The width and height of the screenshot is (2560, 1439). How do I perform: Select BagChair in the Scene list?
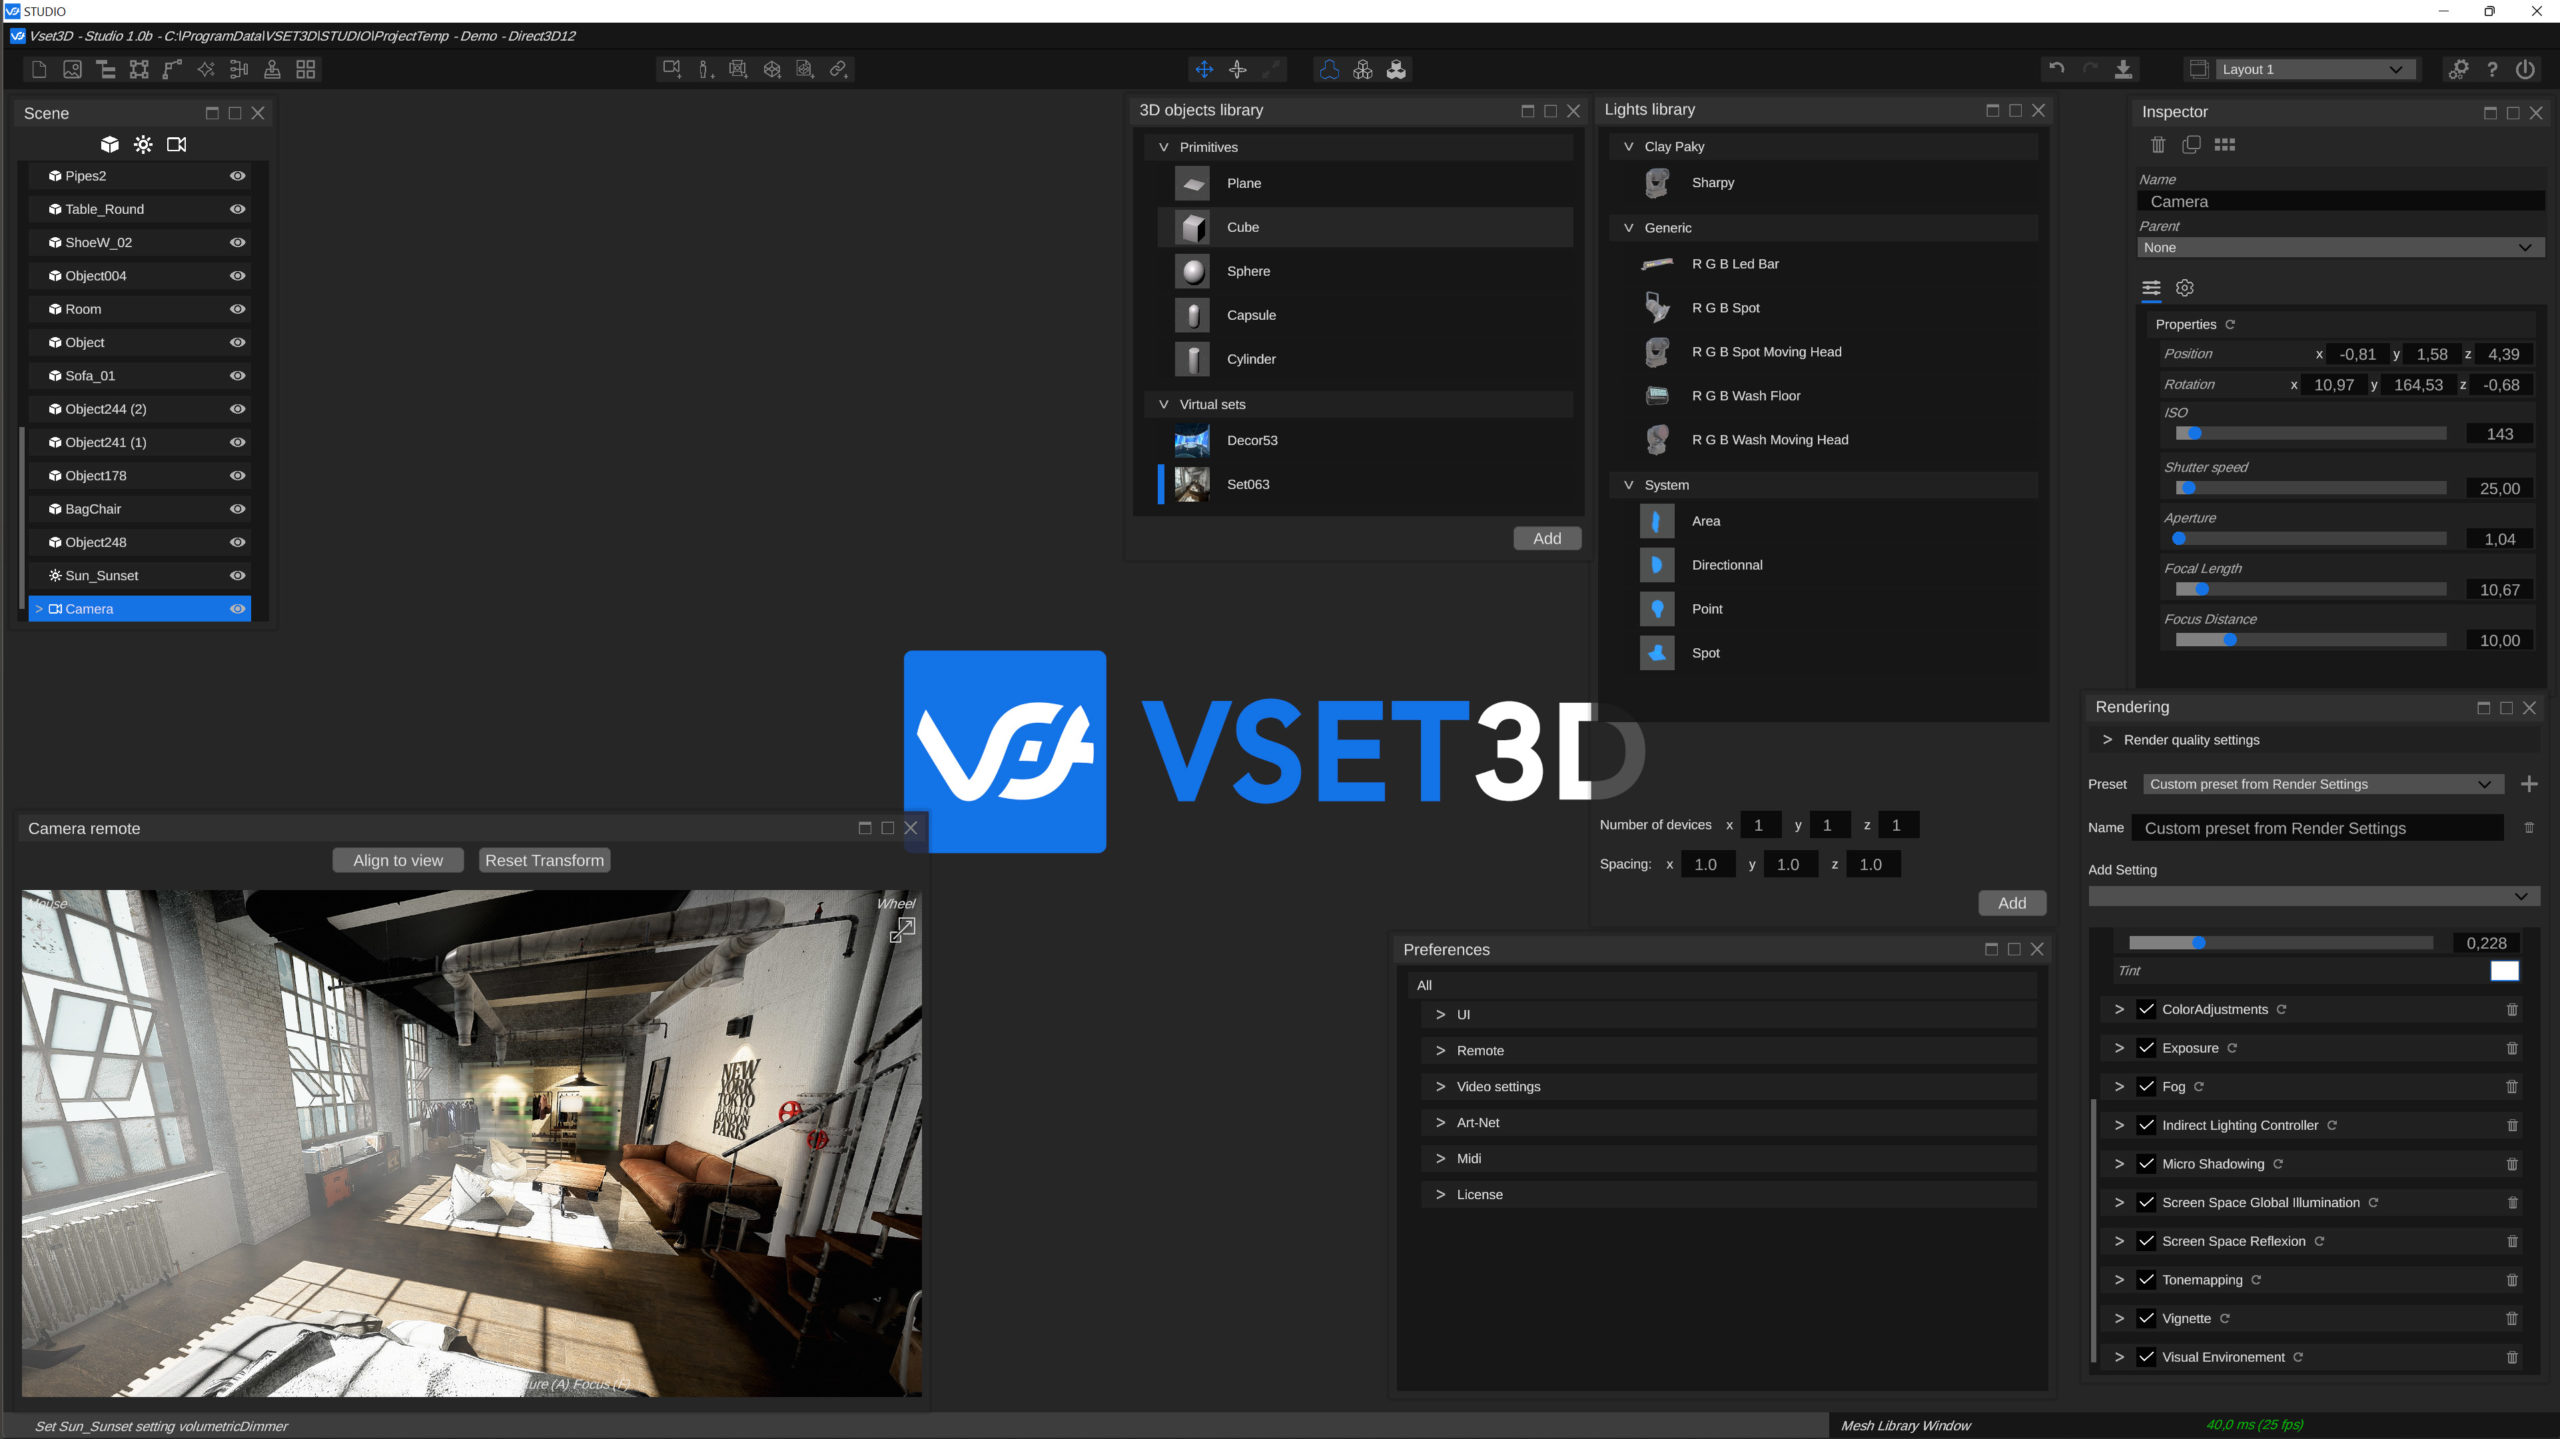click(140, 509)
